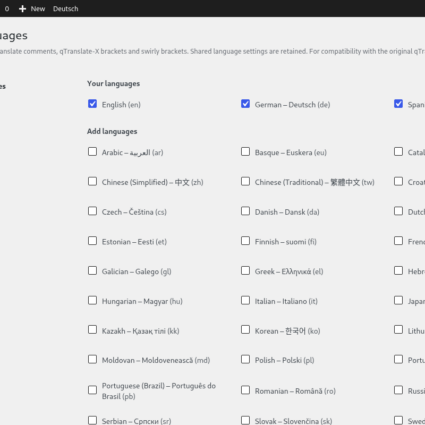The image size is (425, 425).
Task: Tick the Catalan language checkbox
Action: (x=398, y=152)
